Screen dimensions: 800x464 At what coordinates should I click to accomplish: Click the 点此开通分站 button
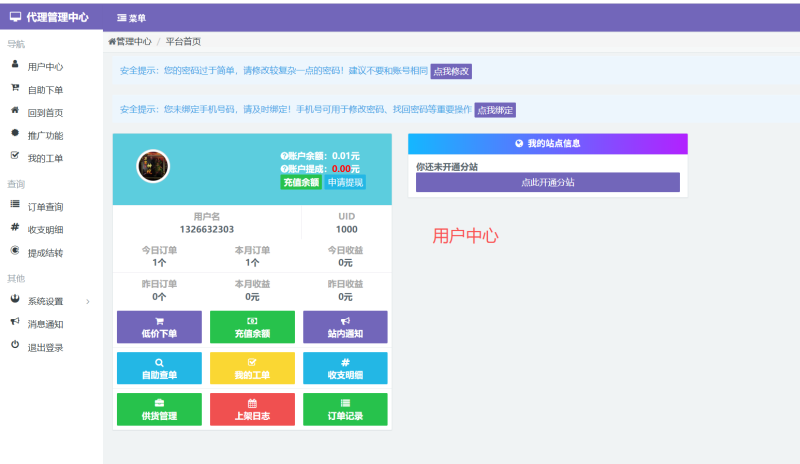[547, 182]
